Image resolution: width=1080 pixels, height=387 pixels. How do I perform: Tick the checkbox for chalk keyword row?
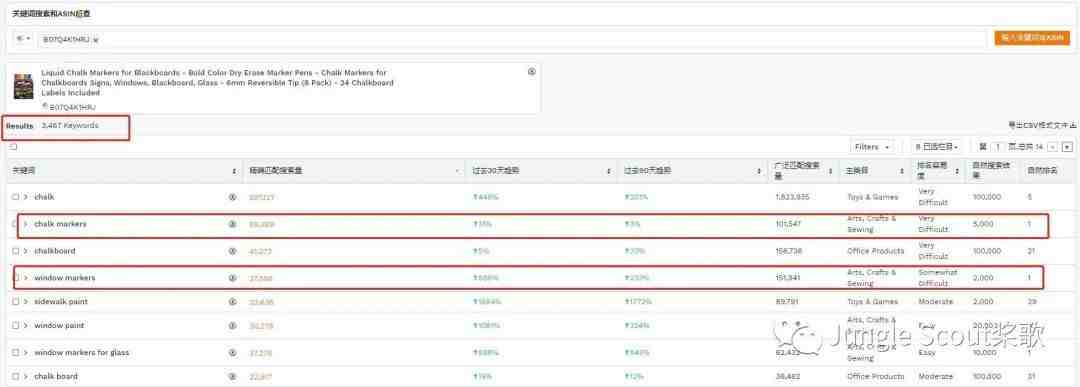coord(15,197)
